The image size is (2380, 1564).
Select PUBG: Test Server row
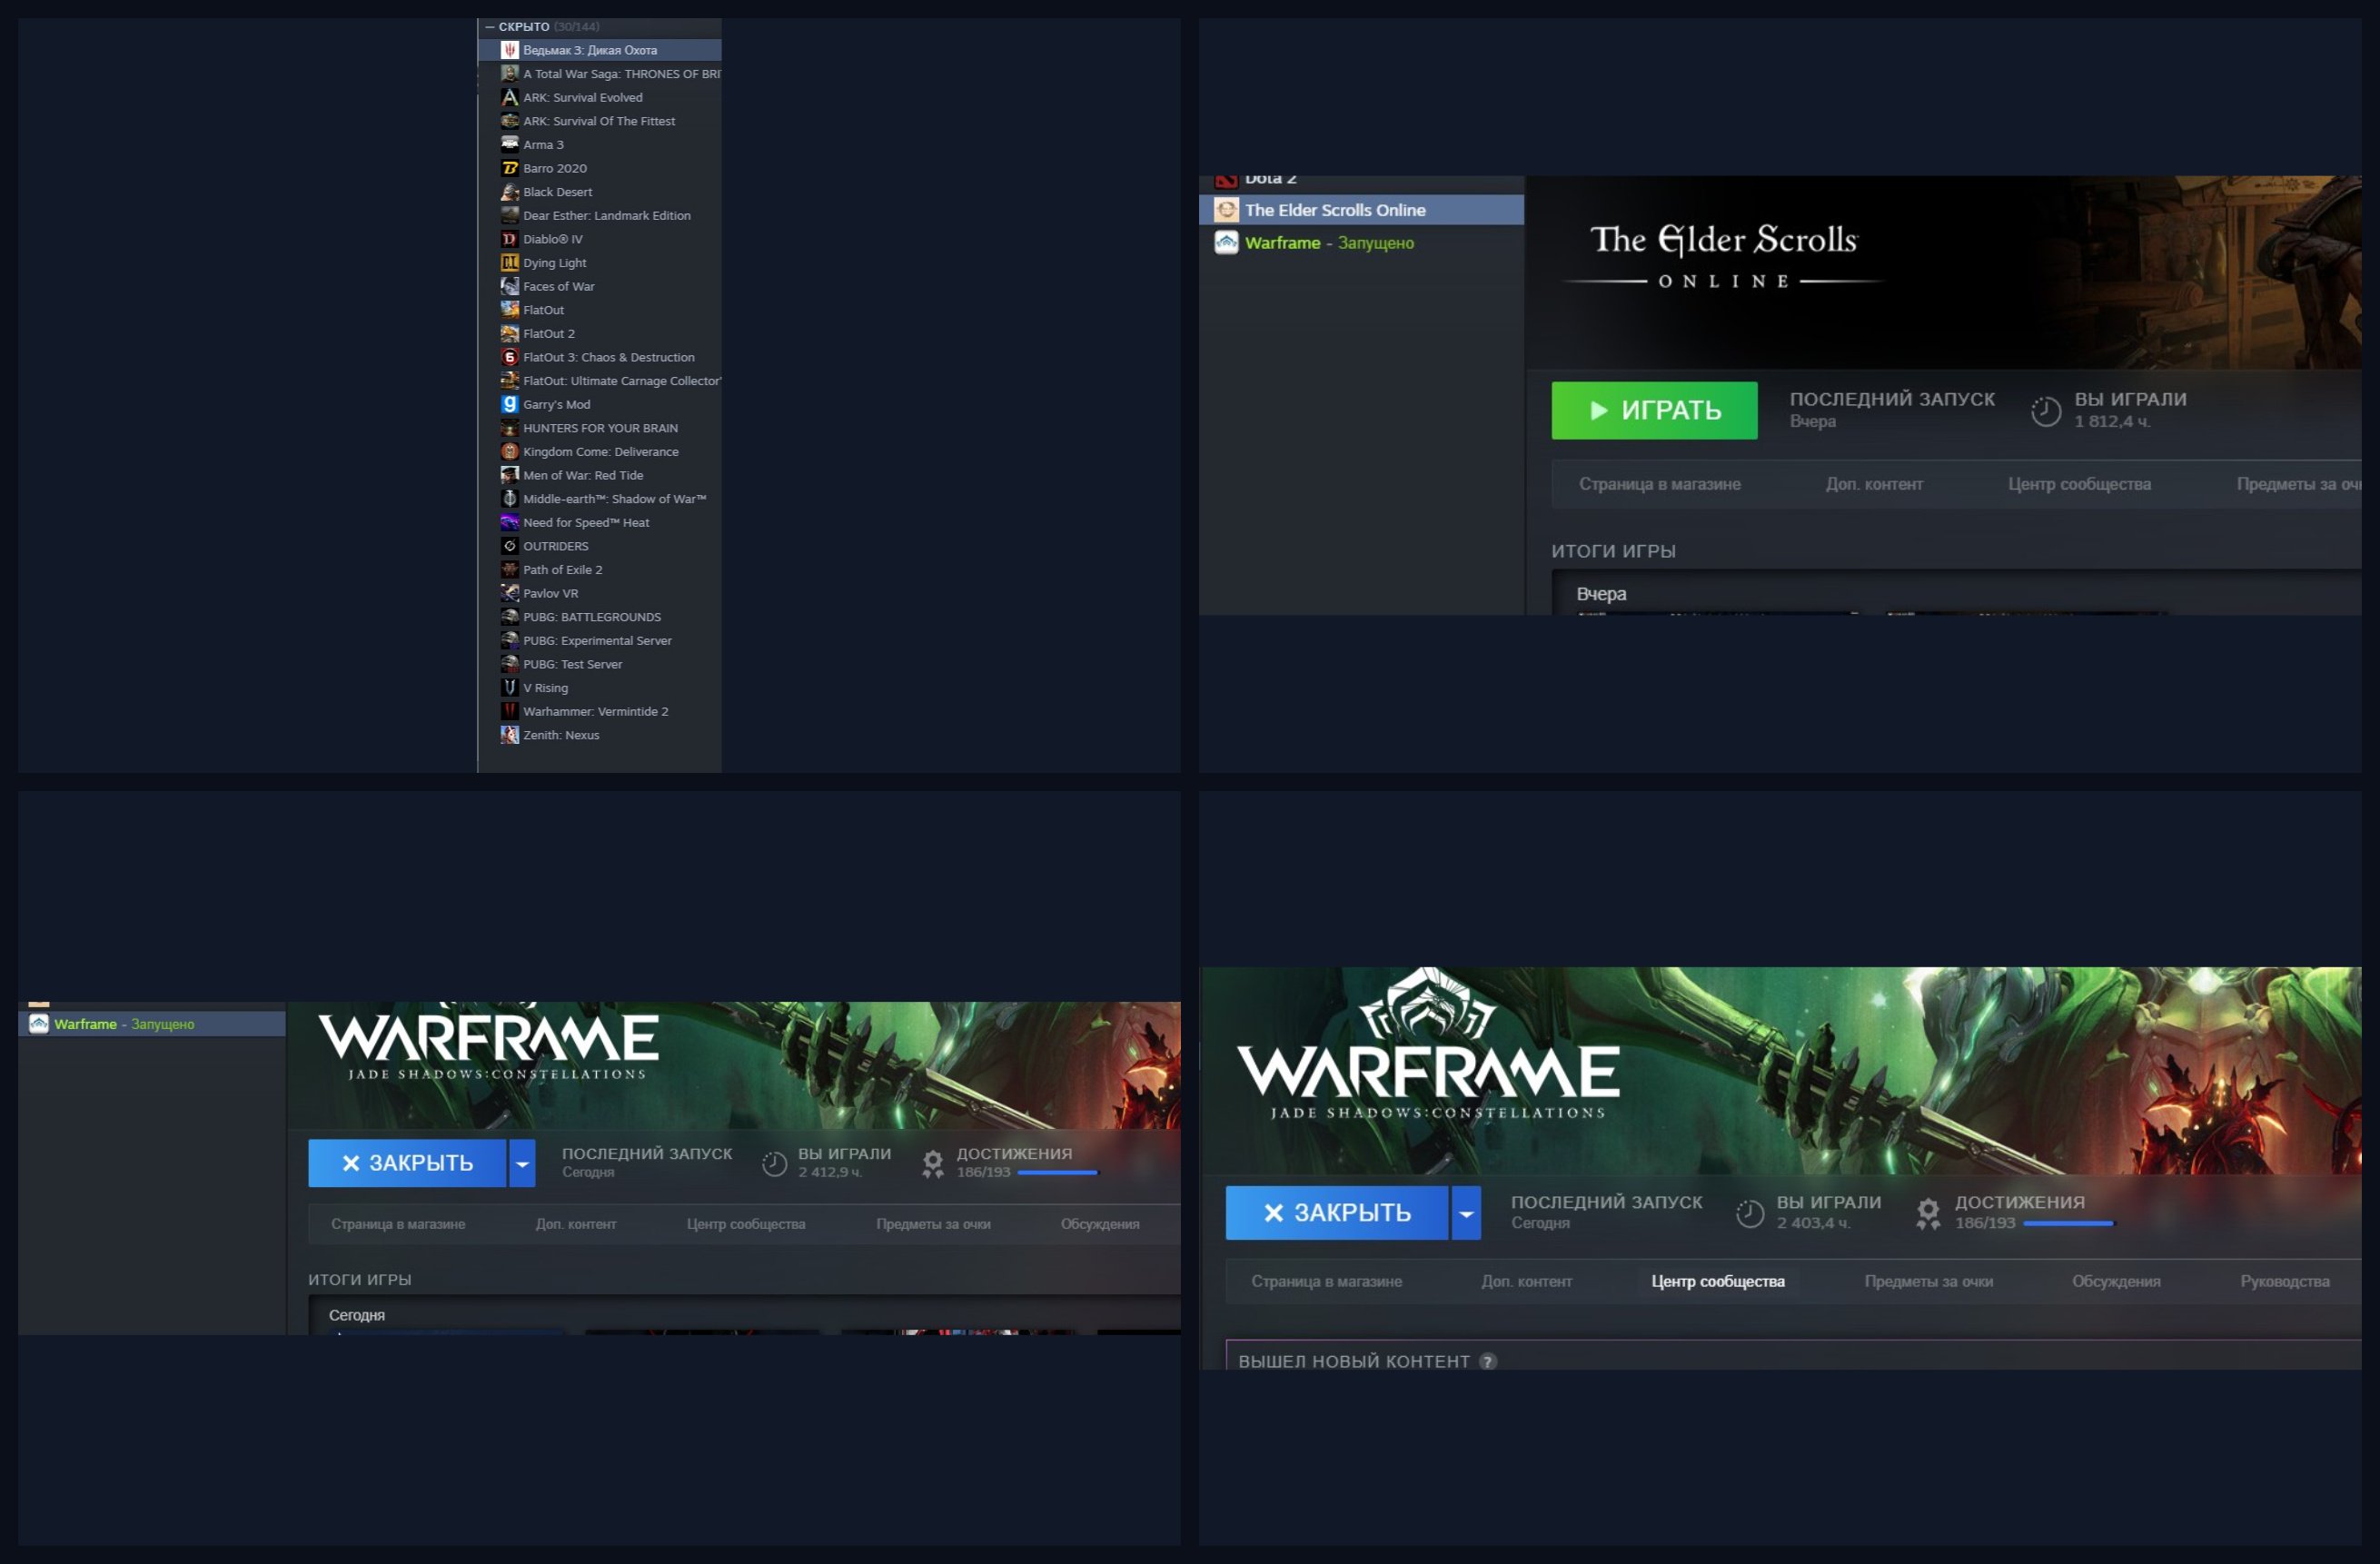[x=599, y=664]
